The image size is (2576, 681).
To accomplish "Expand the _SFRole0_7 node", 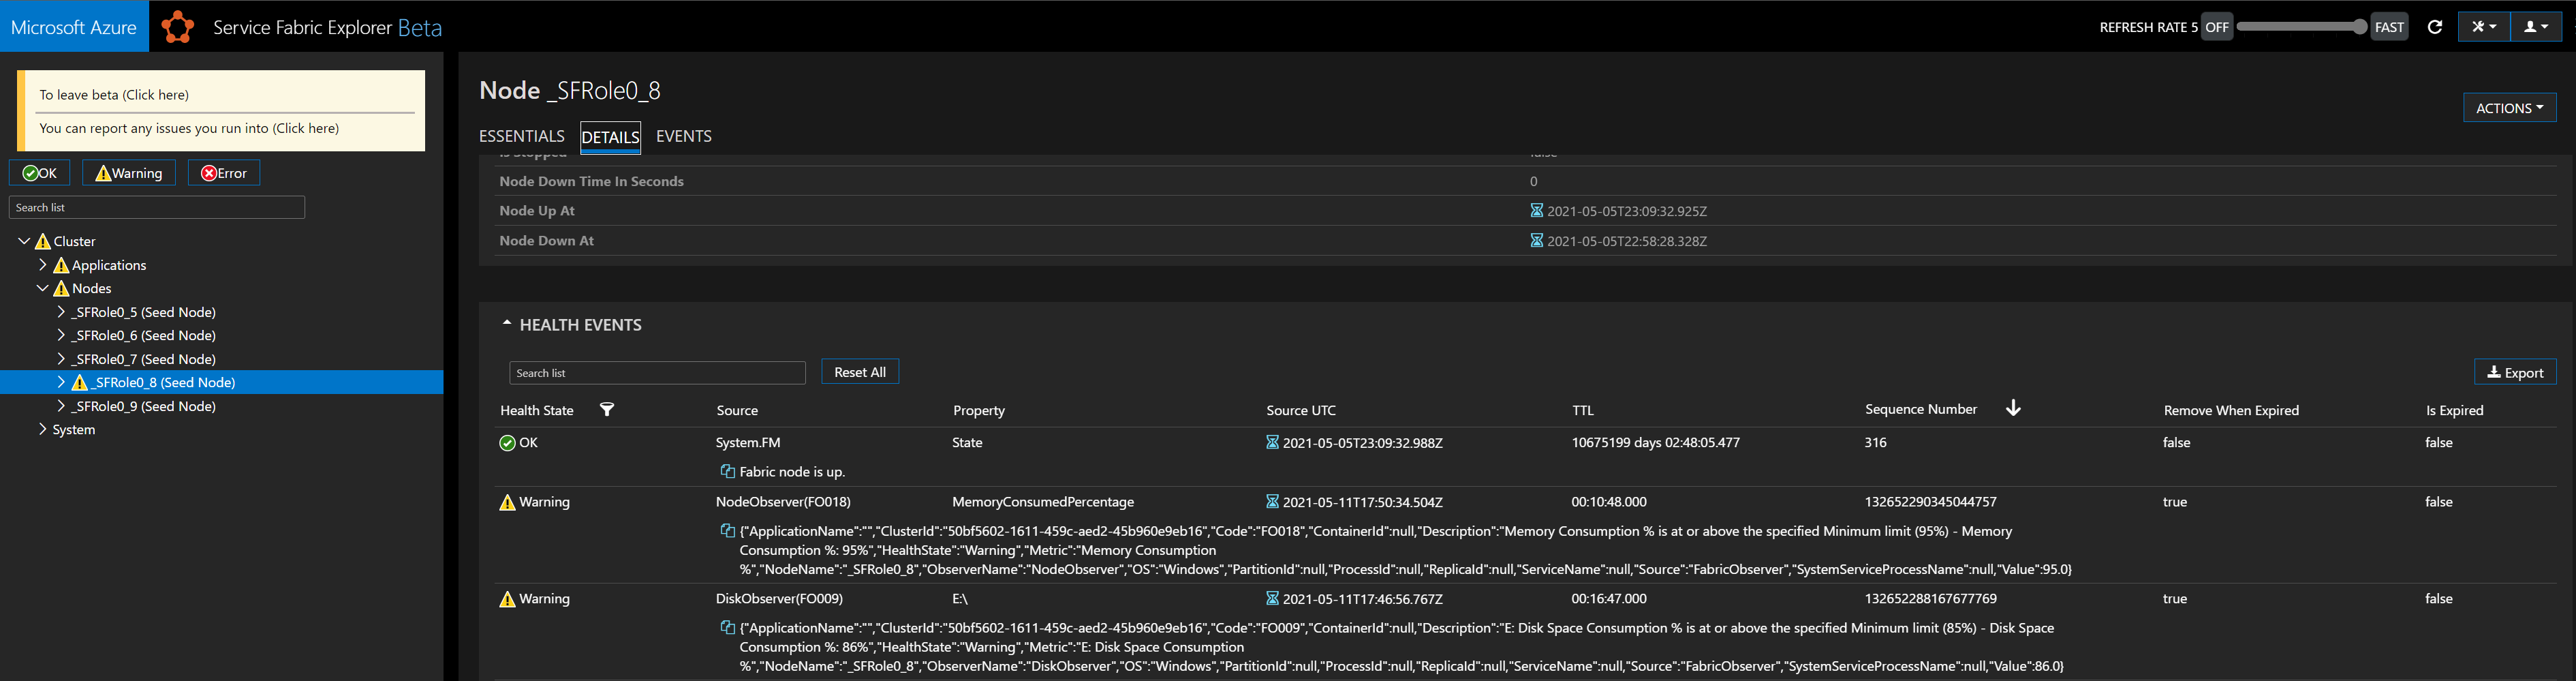I will click(61, 359).
